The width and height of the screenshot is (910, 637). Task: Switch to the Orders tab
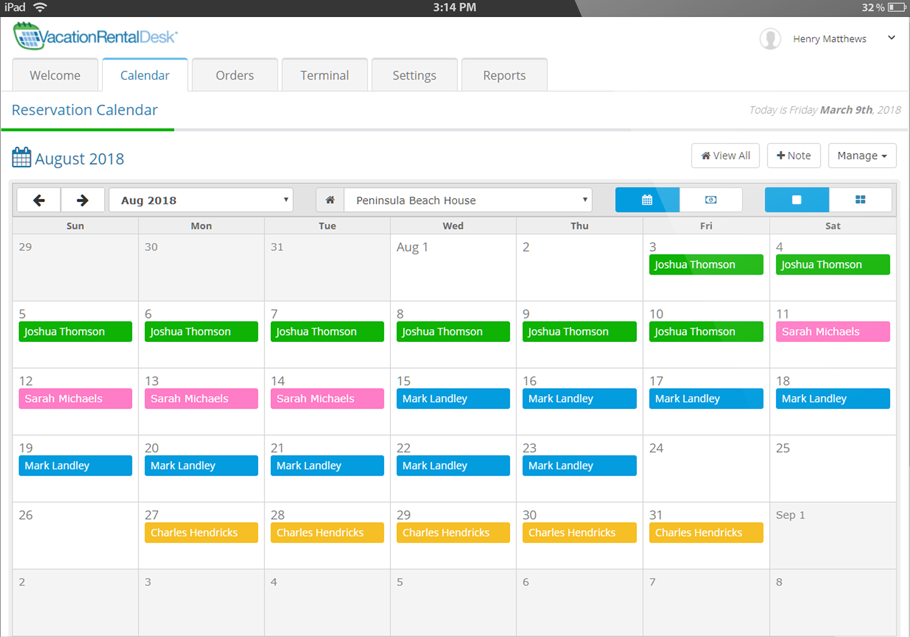click(234, 75)
